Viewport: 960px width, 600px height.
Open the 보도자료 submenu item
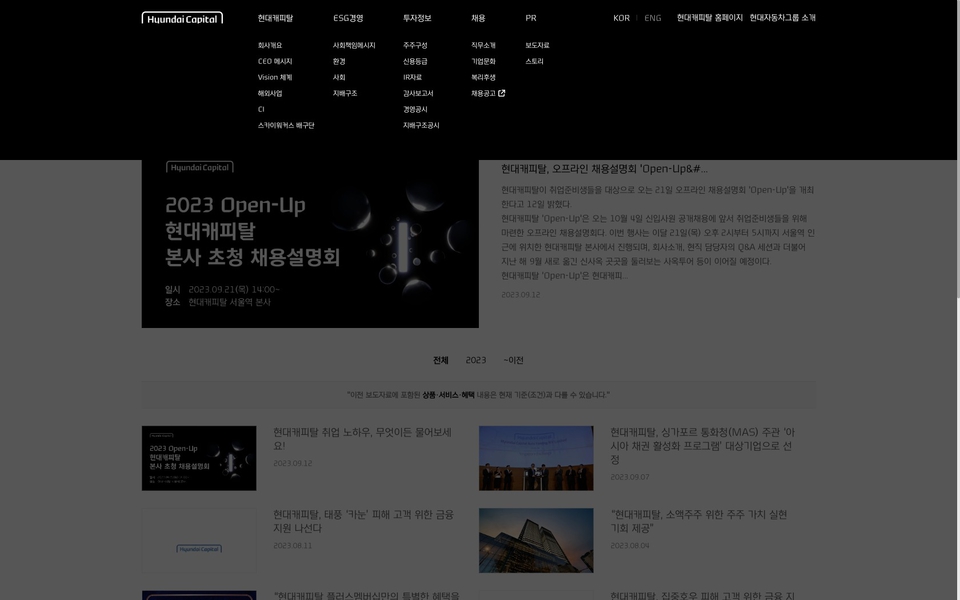[537, 45]
